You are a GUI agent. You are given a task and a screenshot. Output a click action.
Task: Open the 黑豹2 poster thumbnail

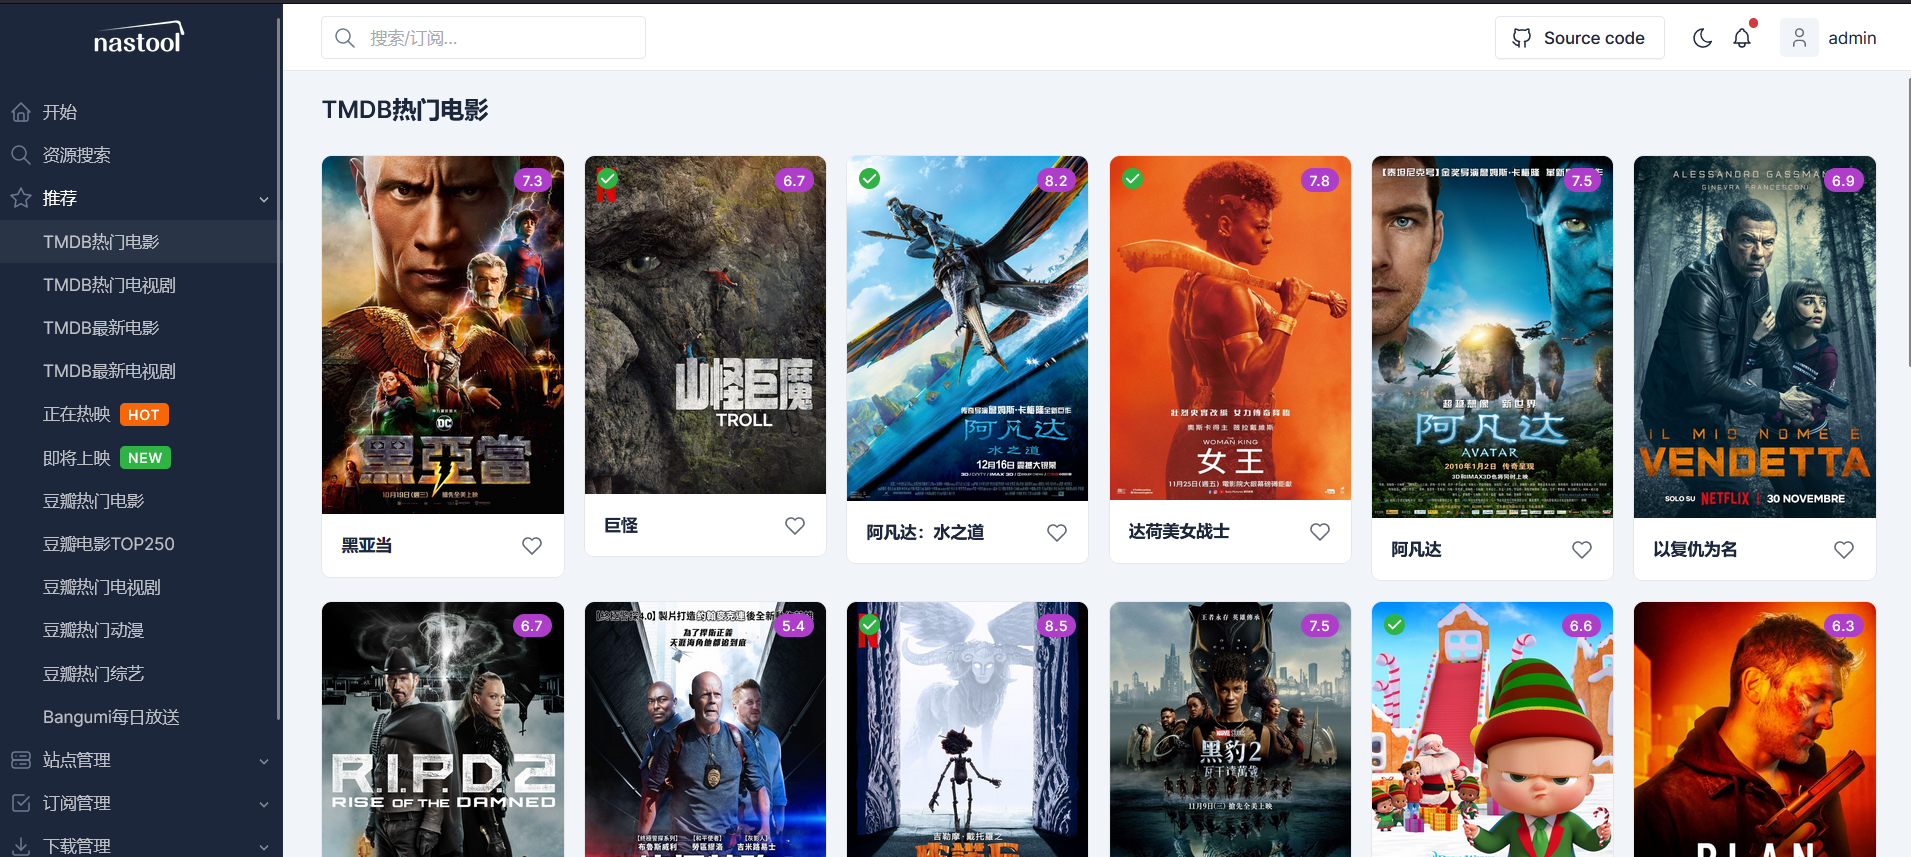(1230, 729)
